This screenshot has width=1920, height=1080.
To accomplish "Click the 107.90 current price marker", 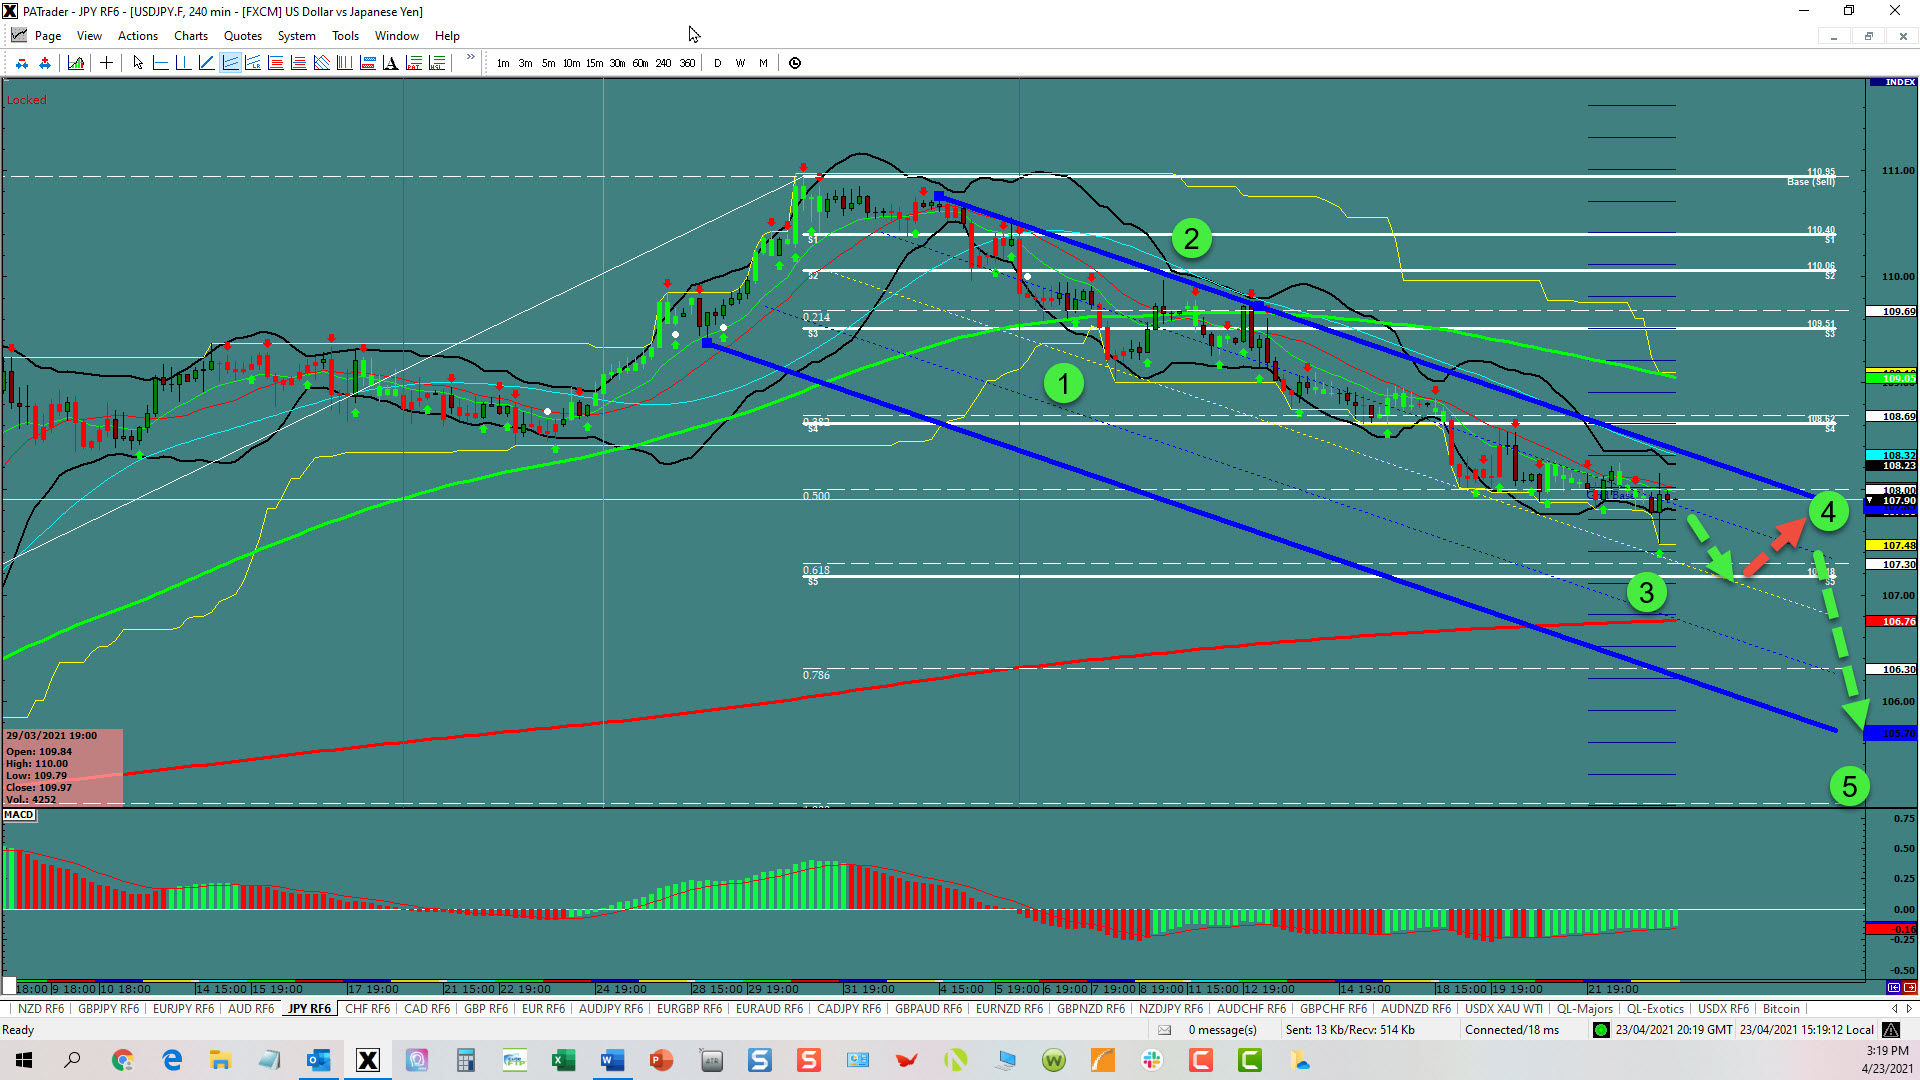I will click(x=1893, y=500).
